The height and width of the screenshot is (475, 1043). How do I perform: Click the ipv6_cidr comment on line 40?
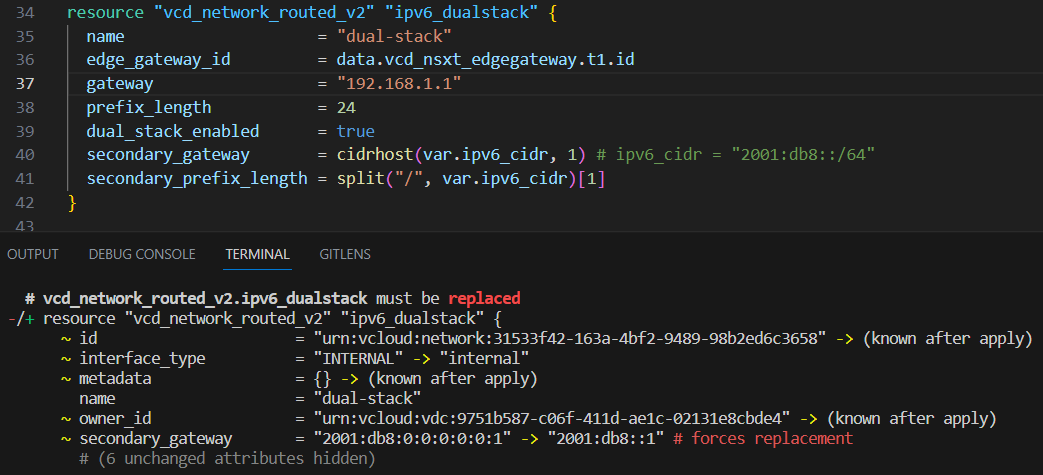pos(739,156)
